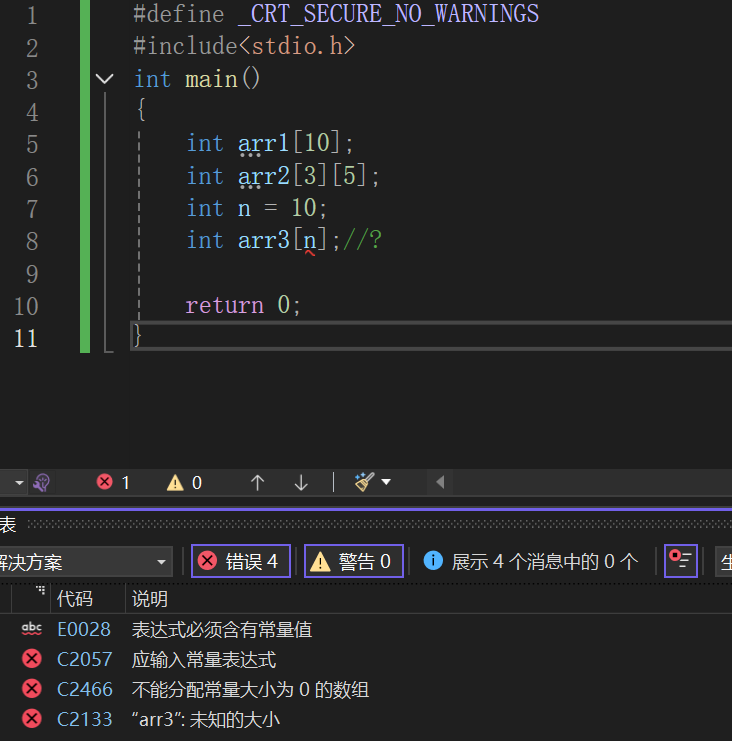Click the red error count indicator
The width and height of the screenshot is (732, 741).
pyautogui.click(x=113, y=483)
